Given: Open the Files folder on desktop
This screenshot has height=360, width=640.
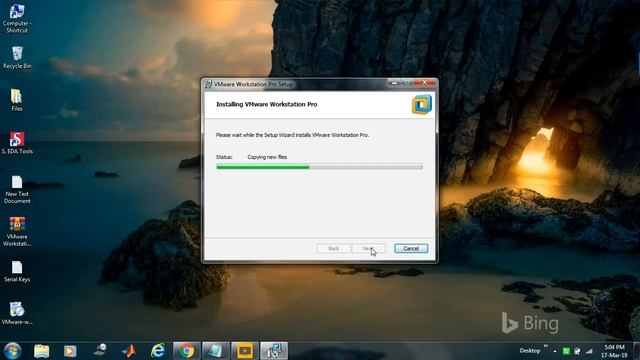Looking at the screenshot, I should coord(17,100).
